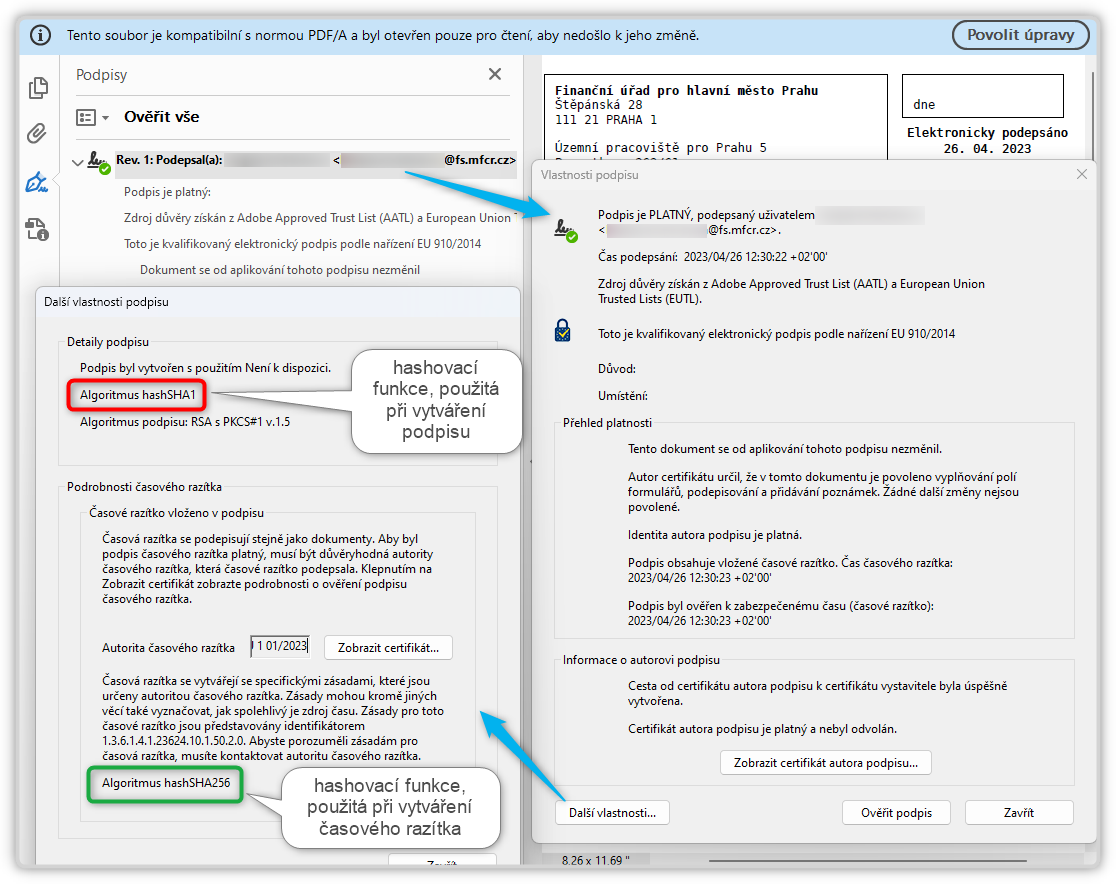1116x884 pixels.
Task: Click the Povolit úpravy button
Action: [1020, 35]
